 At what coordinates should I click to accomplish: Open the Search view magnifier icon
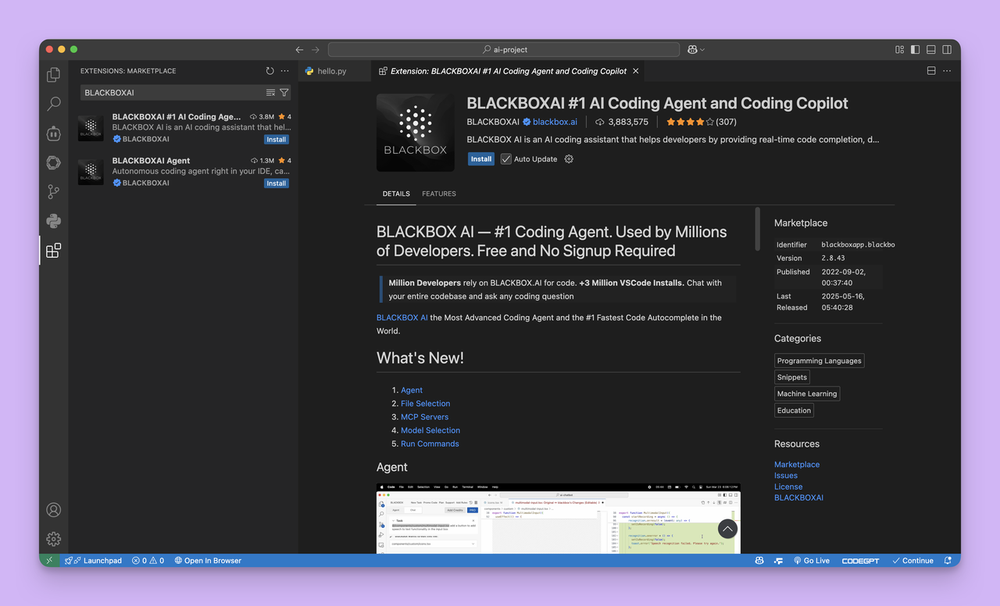click(x=54, y=103)
